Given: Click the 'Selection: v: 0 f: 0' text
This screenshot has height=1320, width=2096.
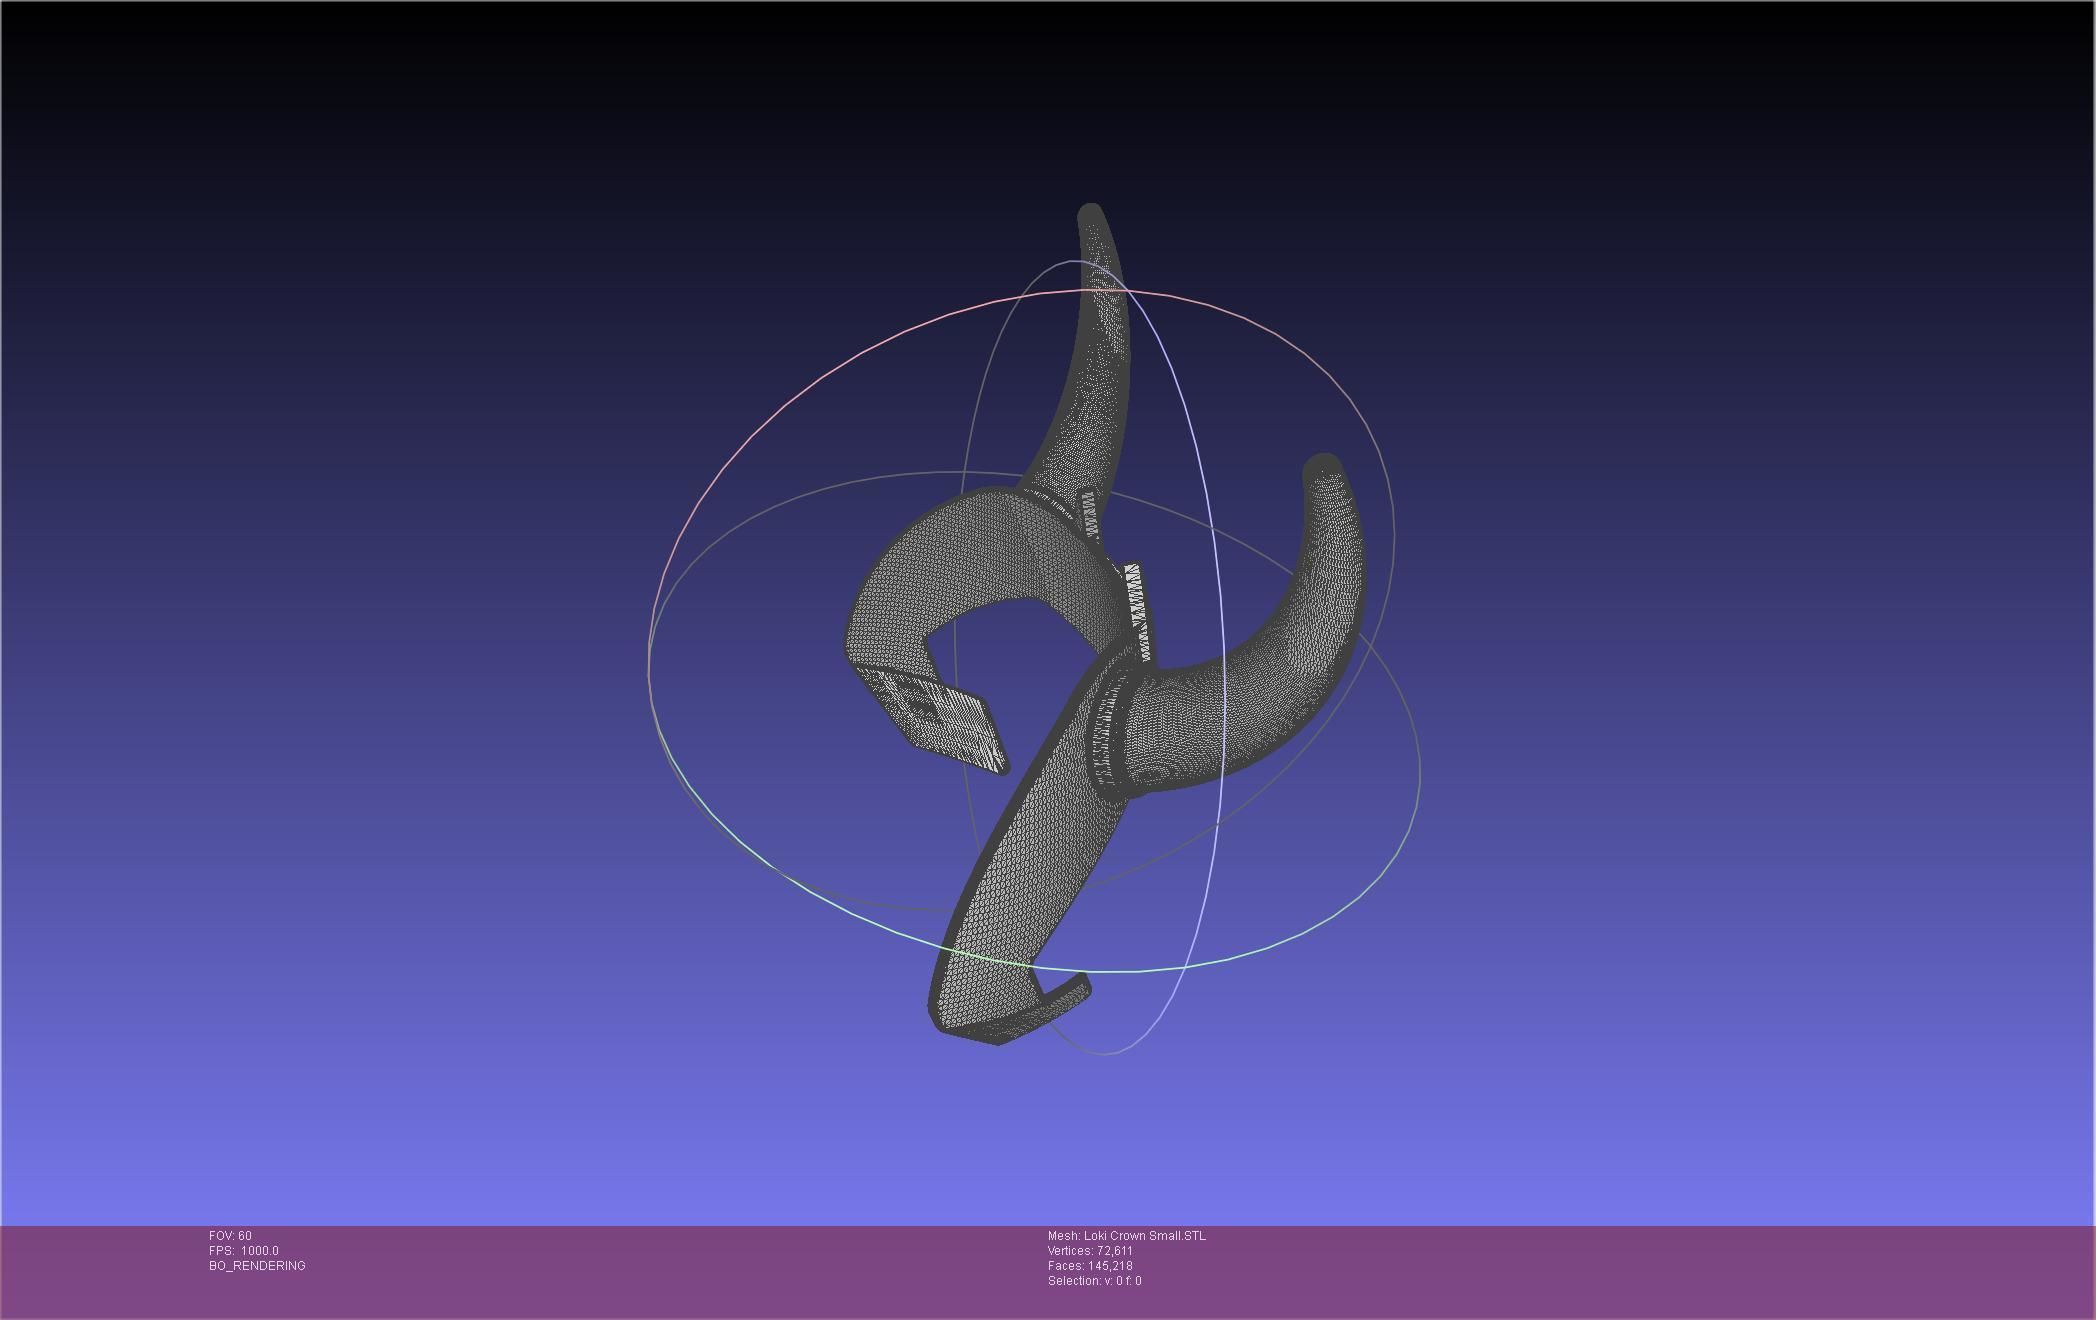Looking at the screenshot, I should pos(1094,1281).
